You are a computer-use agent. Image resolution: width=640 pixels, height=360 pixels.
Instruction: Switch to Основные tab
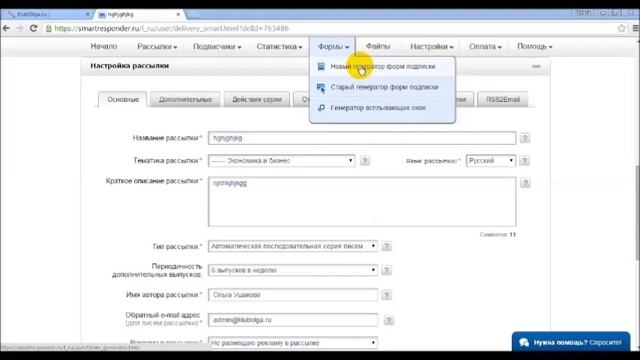tap(123, 99)
